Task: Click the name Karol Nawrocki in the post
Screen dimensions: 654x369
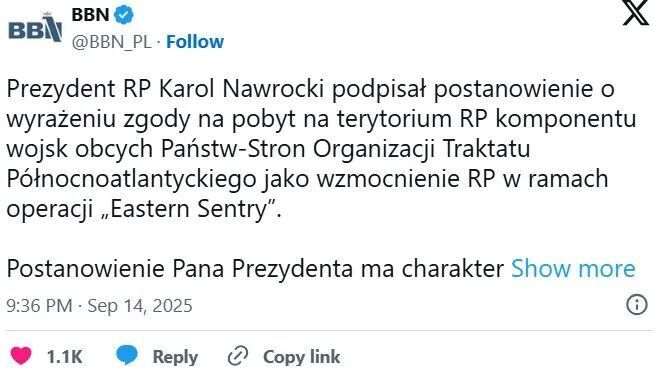Action: click(241, 89)
